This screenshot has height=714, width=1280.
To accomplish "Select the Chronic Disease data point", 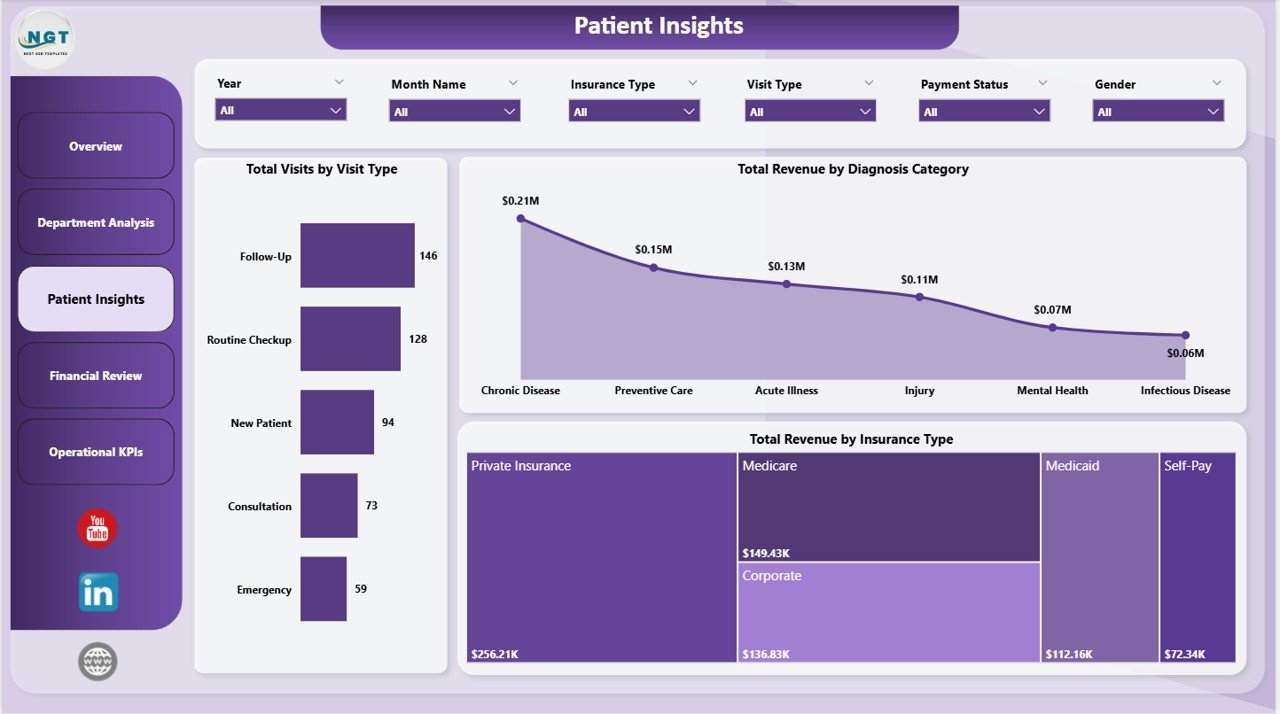I will 520,218.
